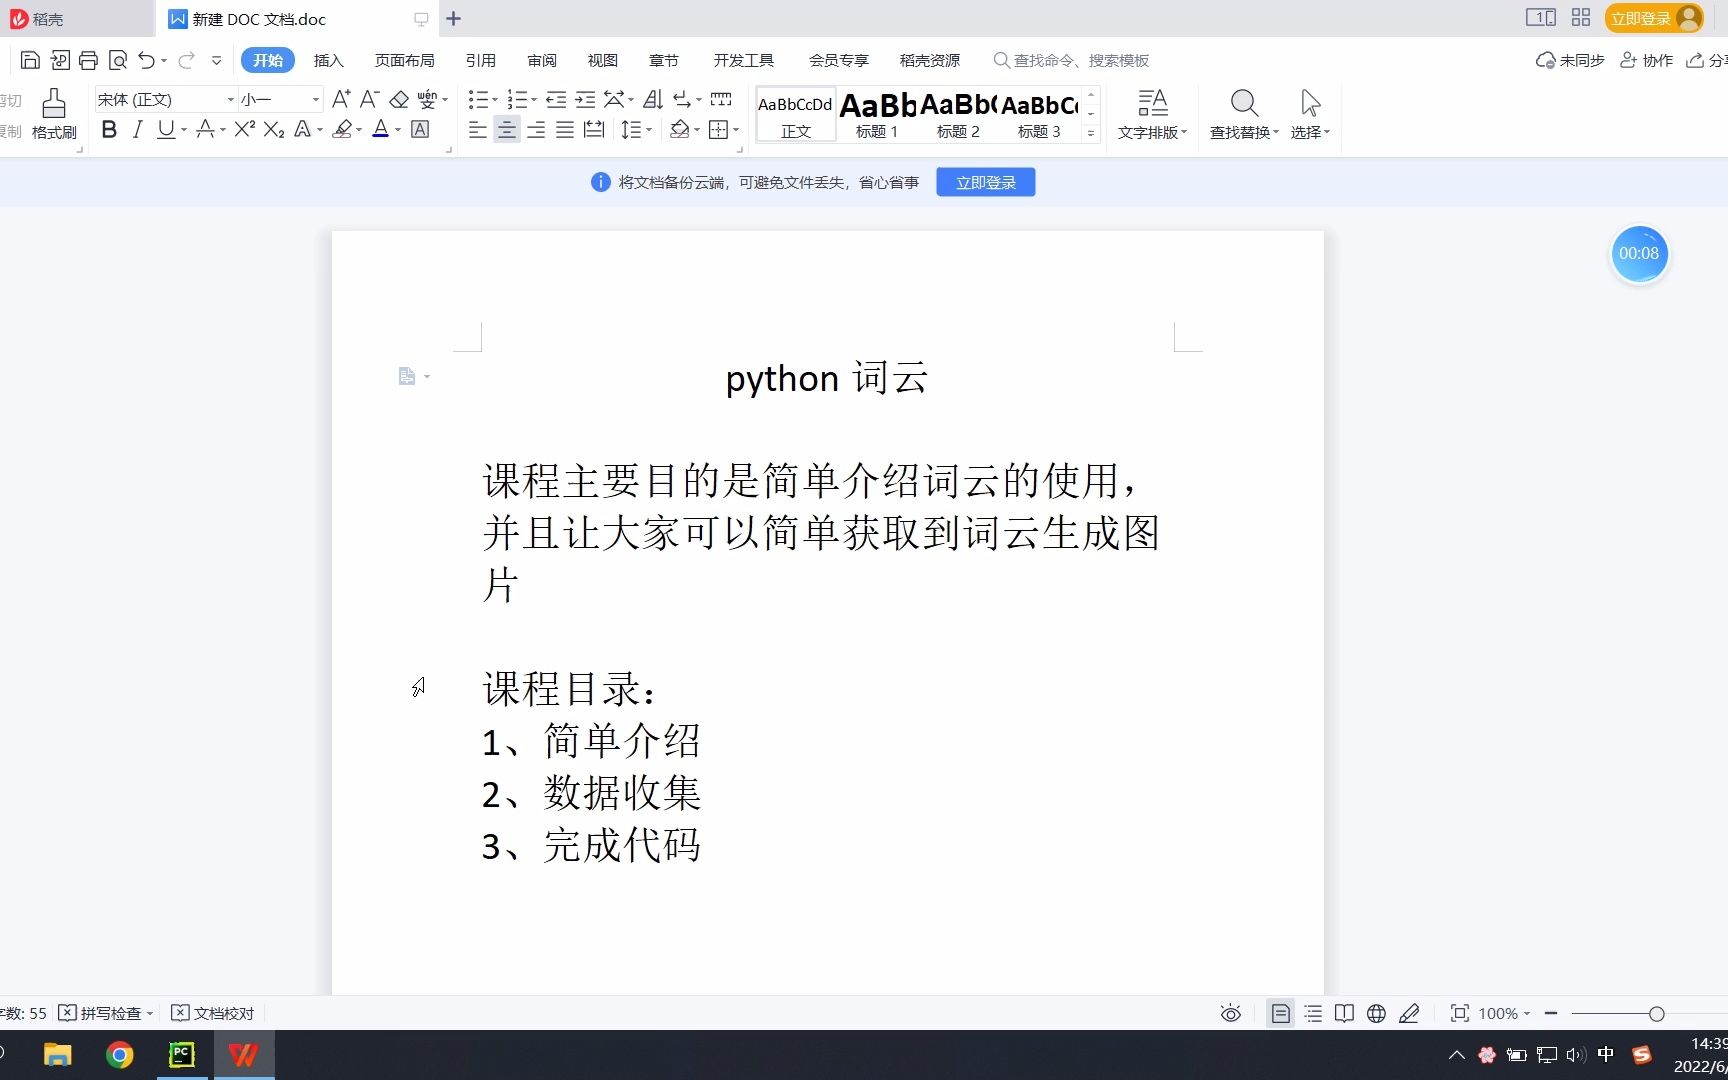
Task: Toggle center alignment button
Action: 507,129
